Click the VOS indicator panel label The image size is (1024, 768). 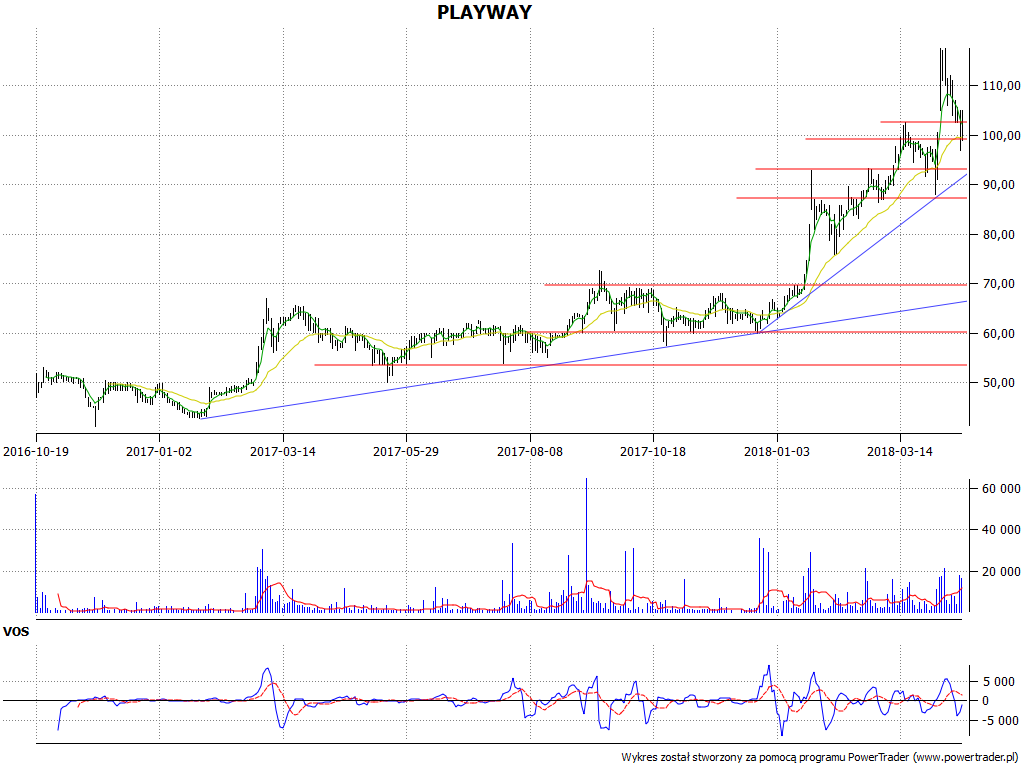(x=16, y=632)
